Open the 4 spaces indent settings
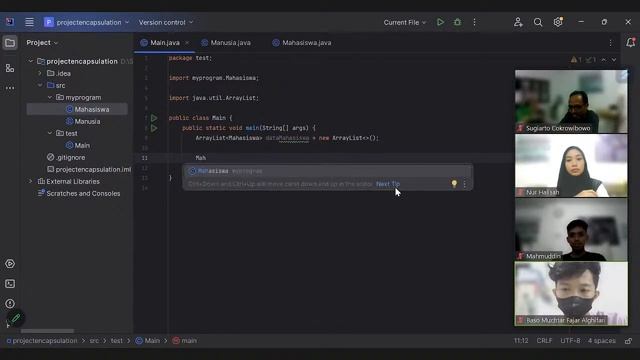The width and height of the screenshot is (640, 360). [x=602, y=340]
